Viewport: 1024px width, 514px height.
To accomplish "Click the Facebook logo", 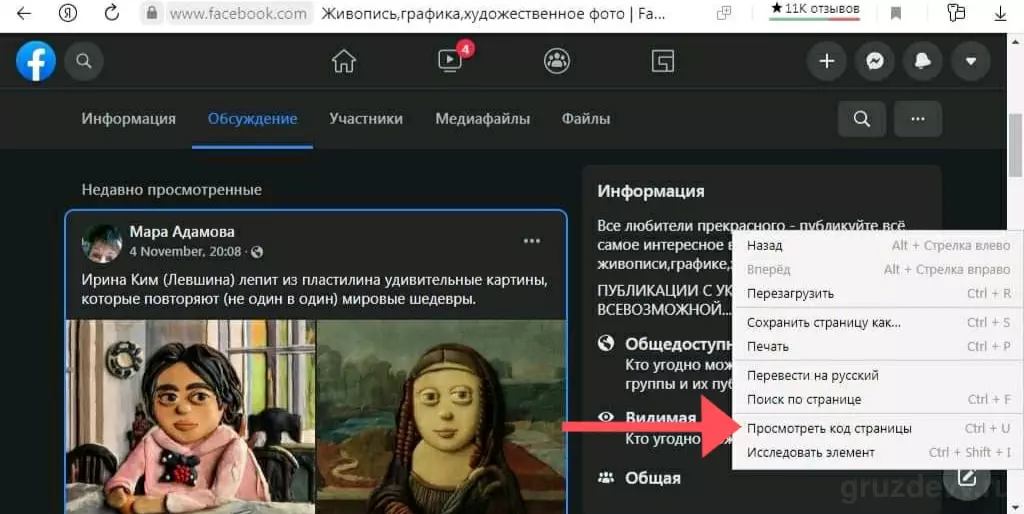I will click(x=36, y=61).
